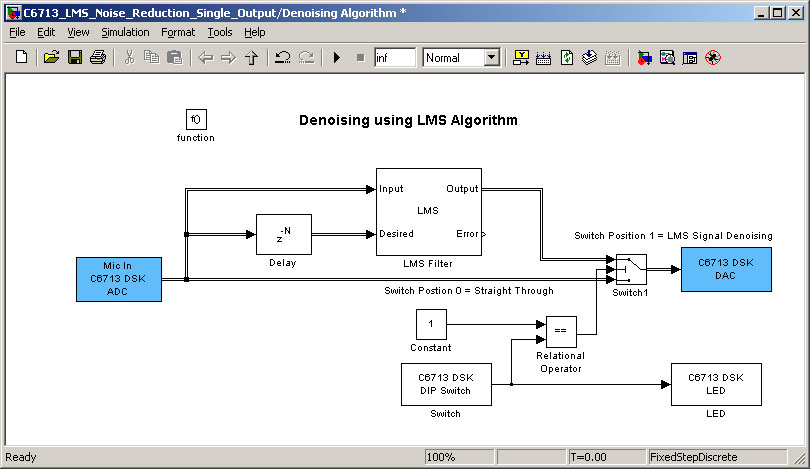Open the Tools menu
The image size is (810, 469).
point(219,32)
